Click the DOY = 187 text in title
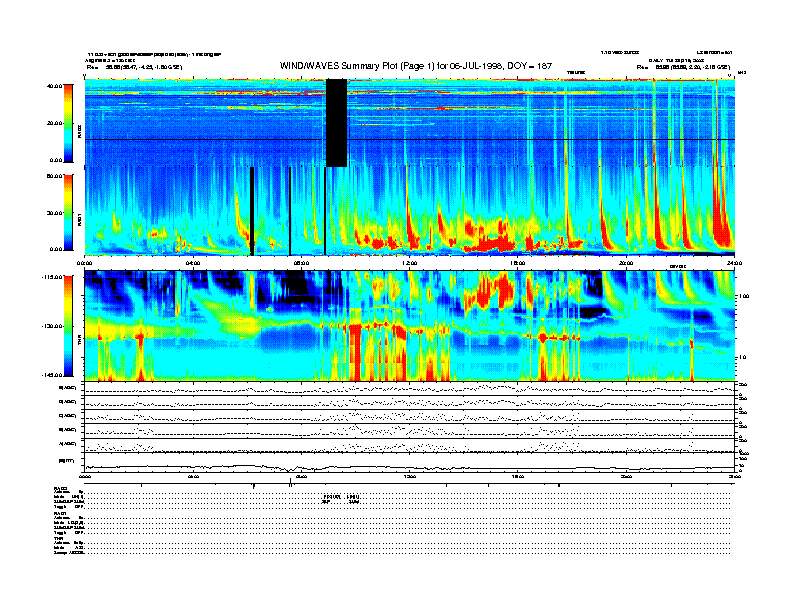Screen dimensions: 792x612 point(529,66)
